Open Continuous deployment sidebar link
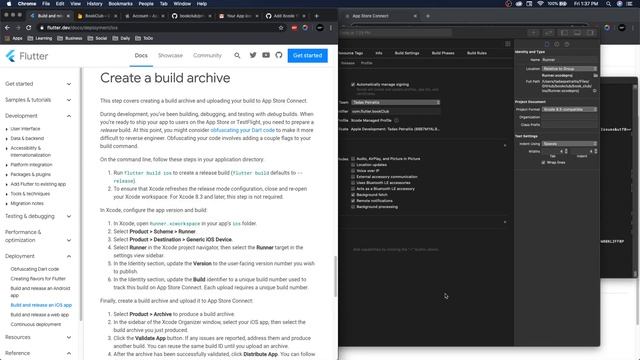640x360 pixels. point(36,324)
